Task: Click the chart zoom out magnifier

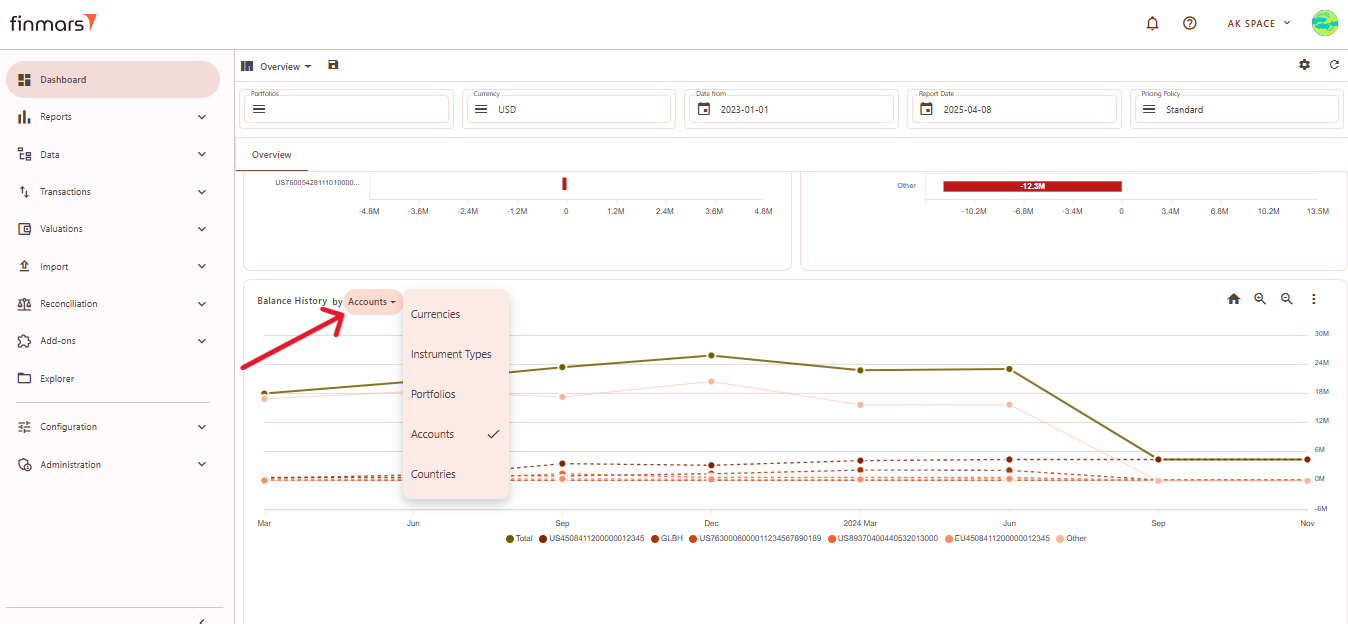Action: [x=1287, y=299]
